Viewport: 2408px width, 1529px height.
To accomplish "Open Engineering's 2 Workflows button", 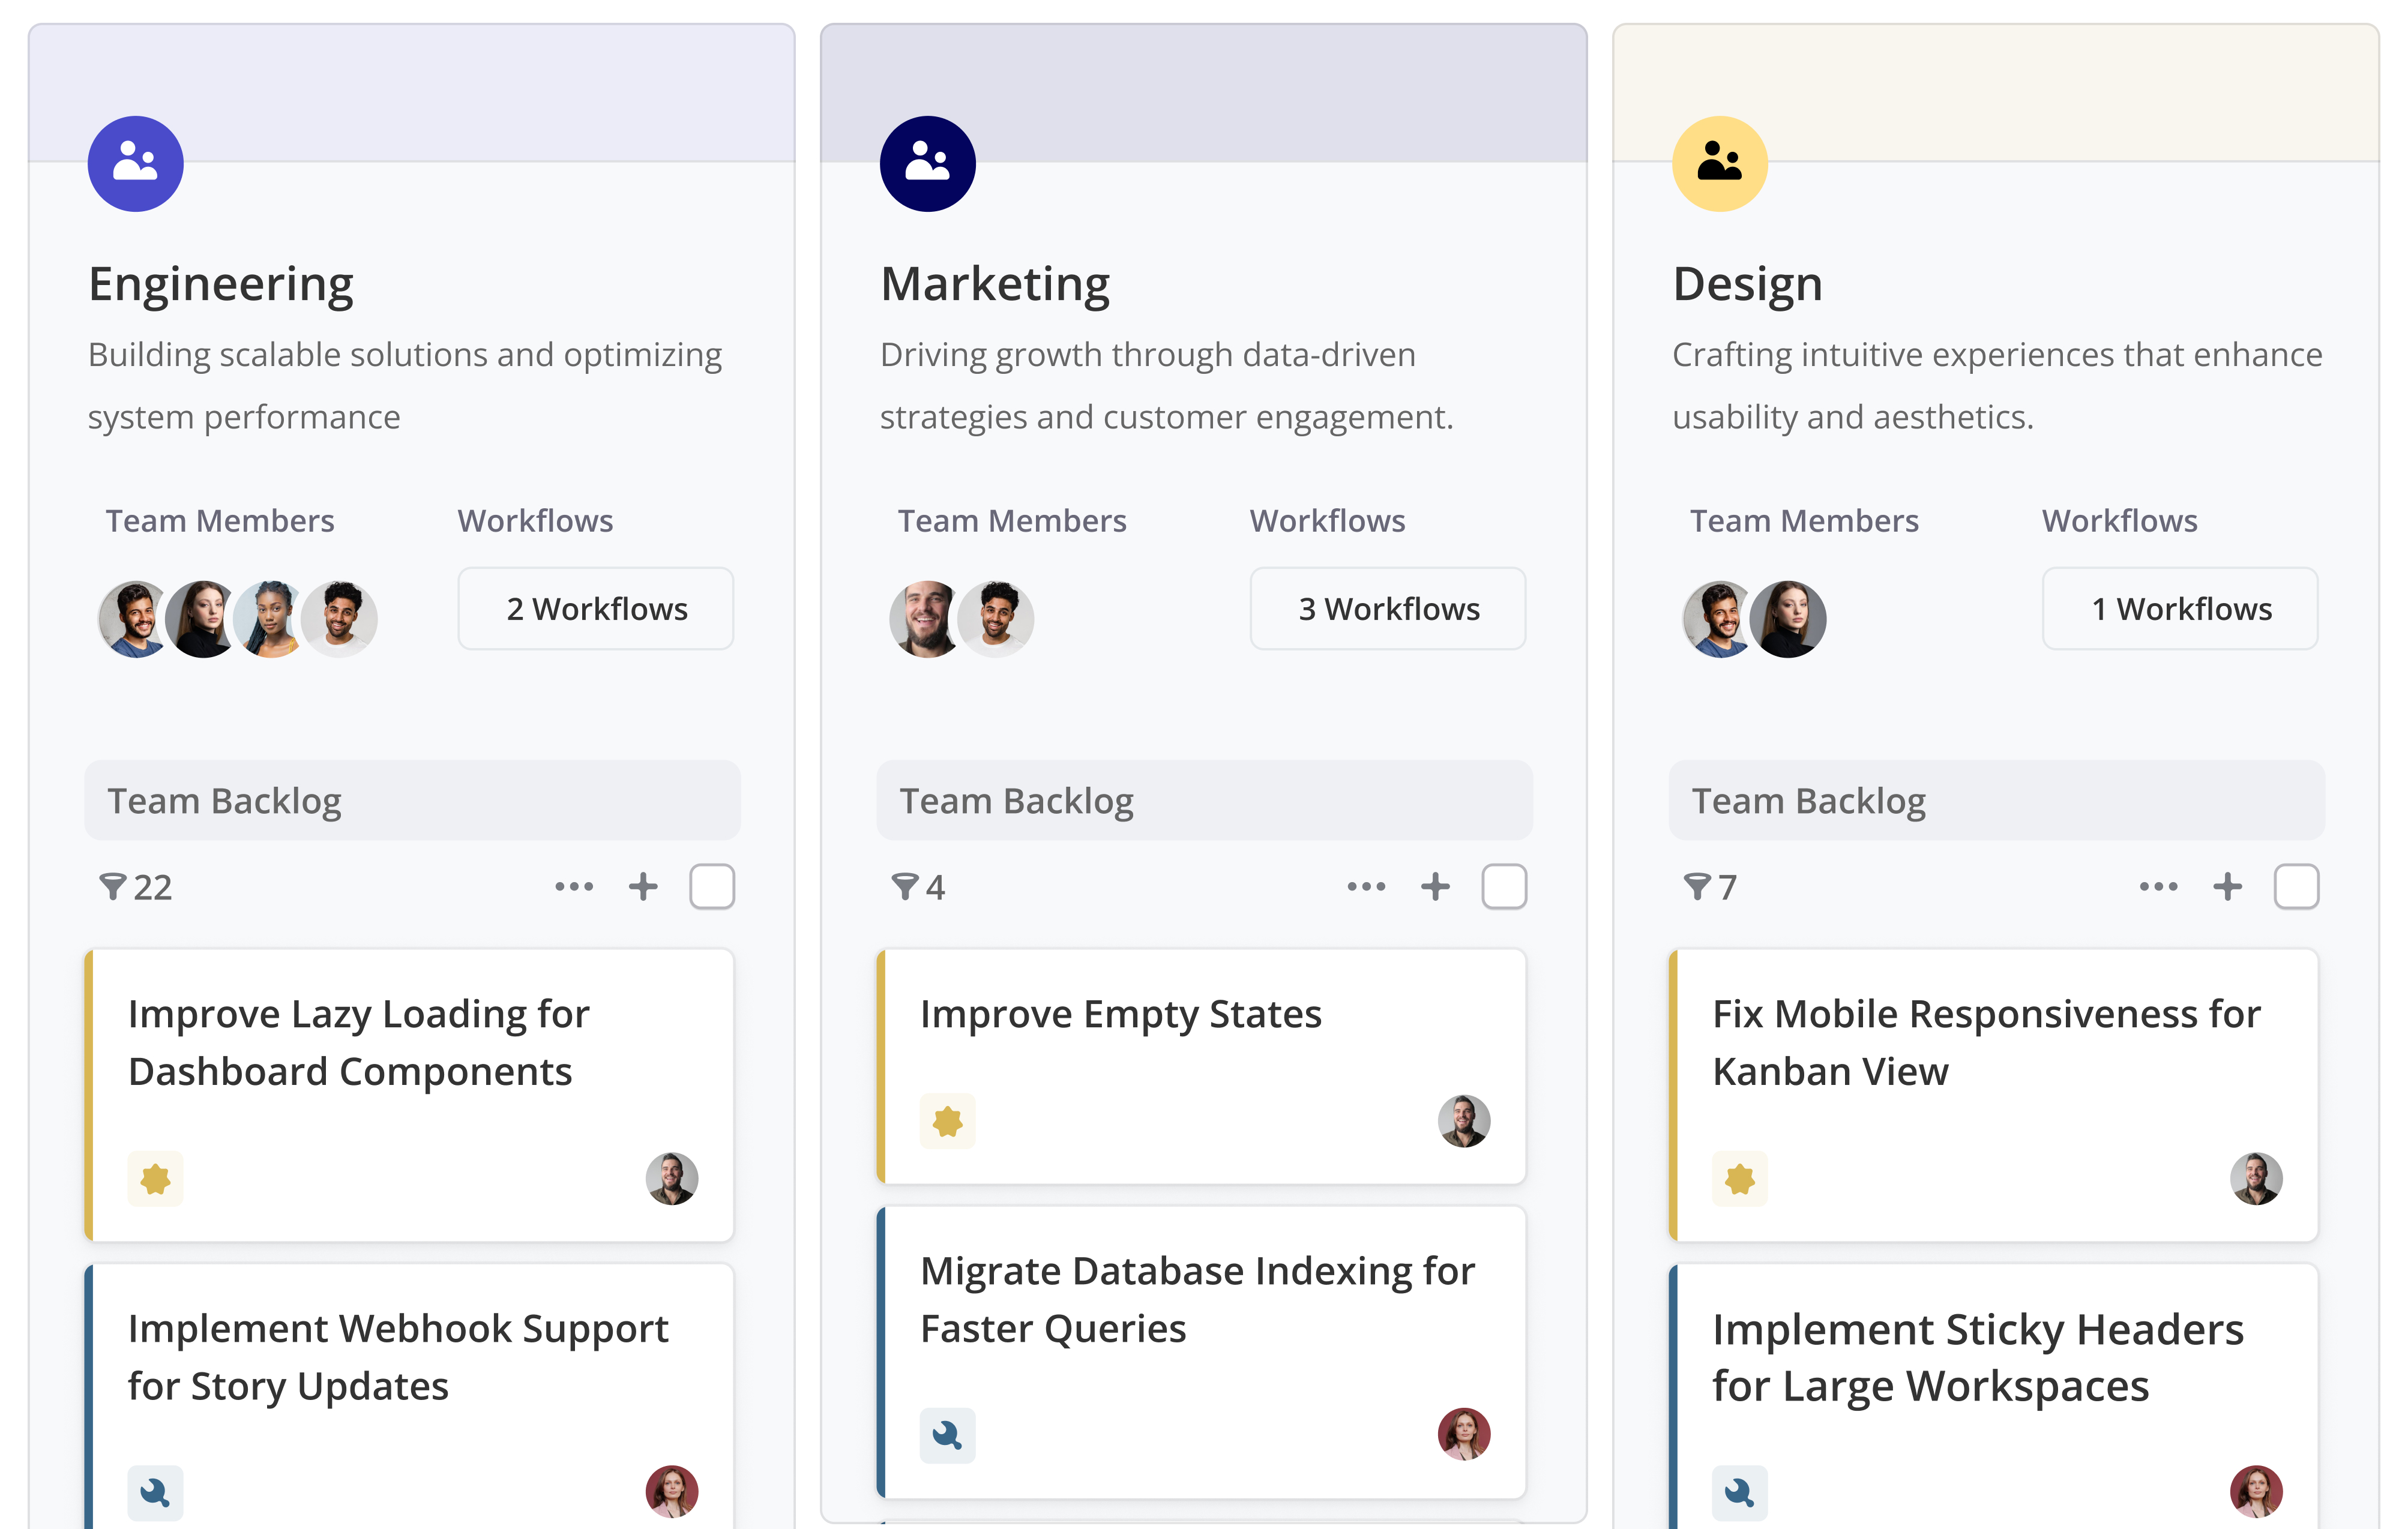I will pyautogui.click(x=596, y=609).
